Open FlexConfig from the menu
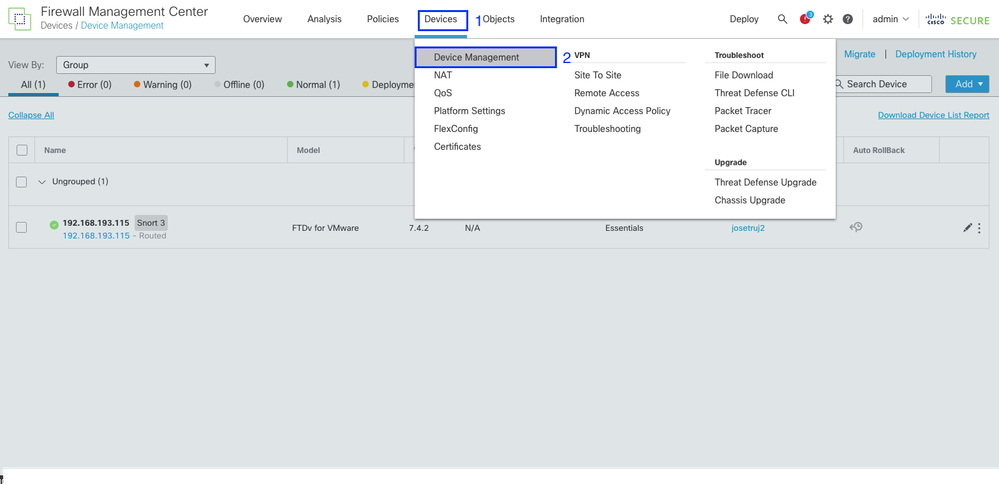999x484 pixels. click(x=456, y=129)
